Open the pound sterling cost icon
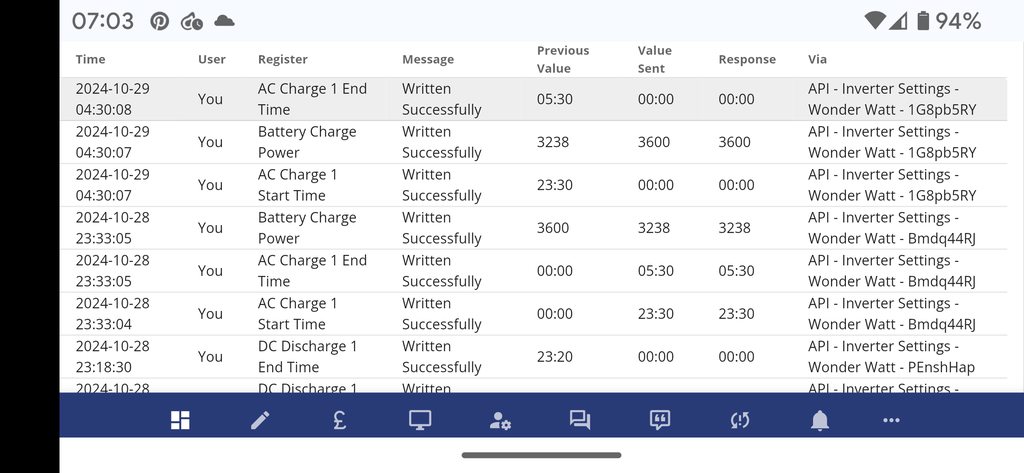This screenshot has height=473, width=1024. click(340, 421)
